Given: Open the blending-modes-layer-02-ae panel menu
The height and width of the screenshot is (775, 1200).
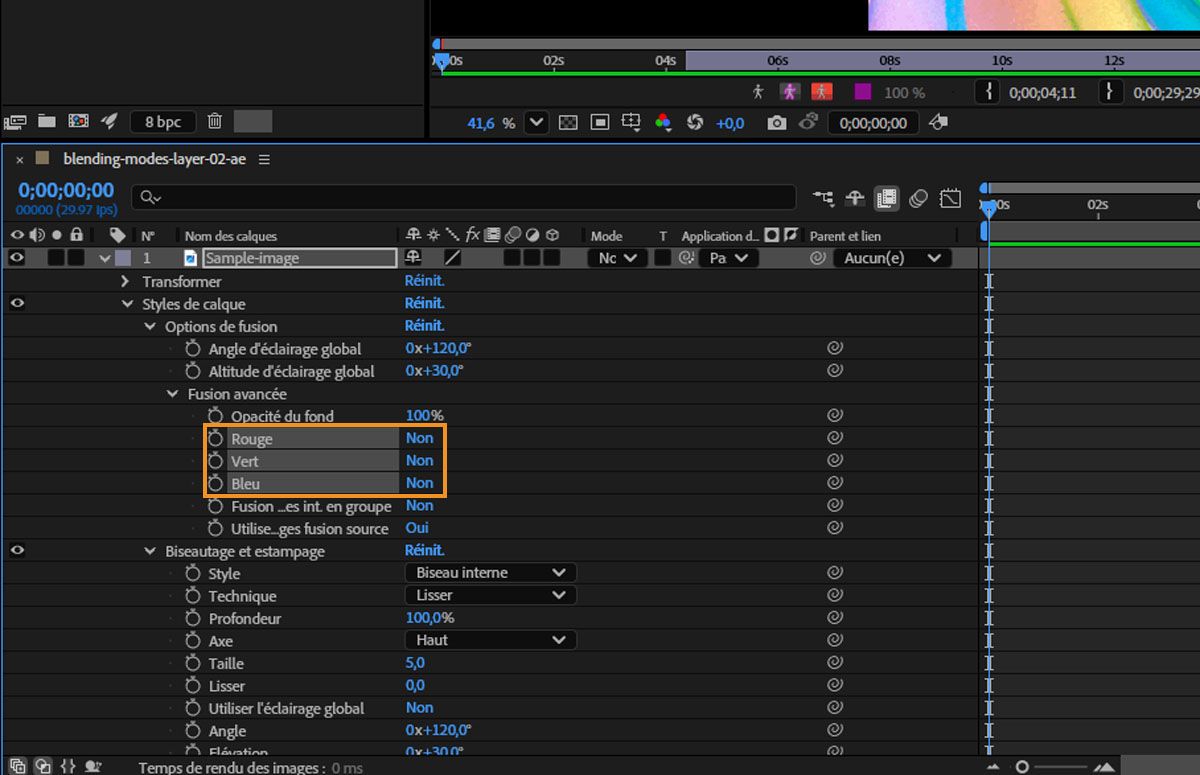Looking at the screenshot, I should 264,160.
